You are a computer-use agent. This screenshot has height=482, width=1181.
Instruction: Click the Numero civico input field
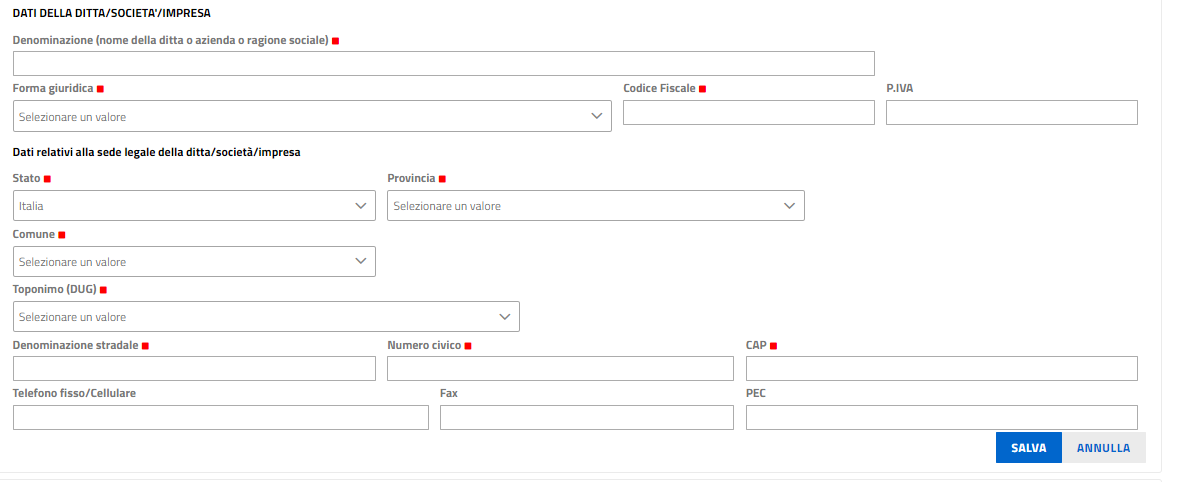tap(560, 368)
